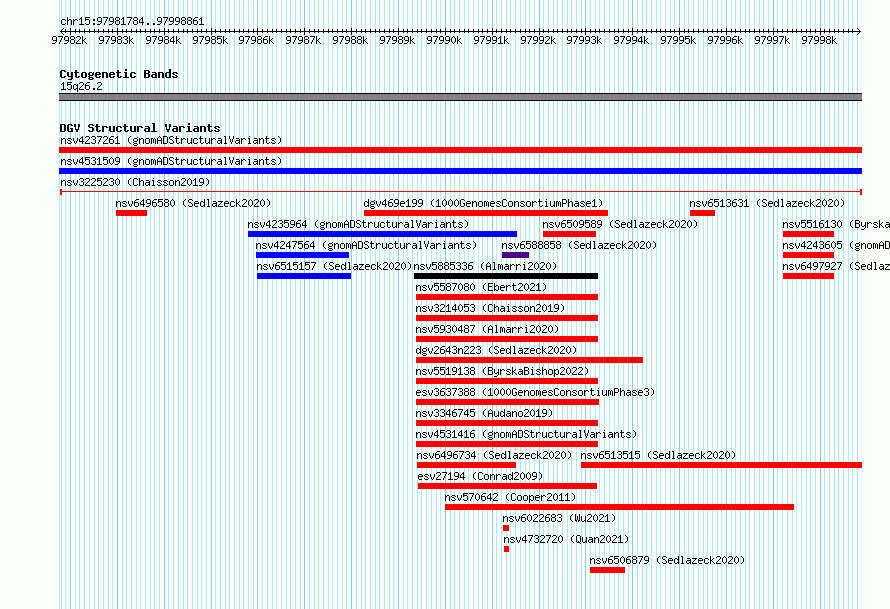Click the nsv4247564 gnomAD label
The width and height of the screenshot is (890, 609).
(x=366, y=245)
